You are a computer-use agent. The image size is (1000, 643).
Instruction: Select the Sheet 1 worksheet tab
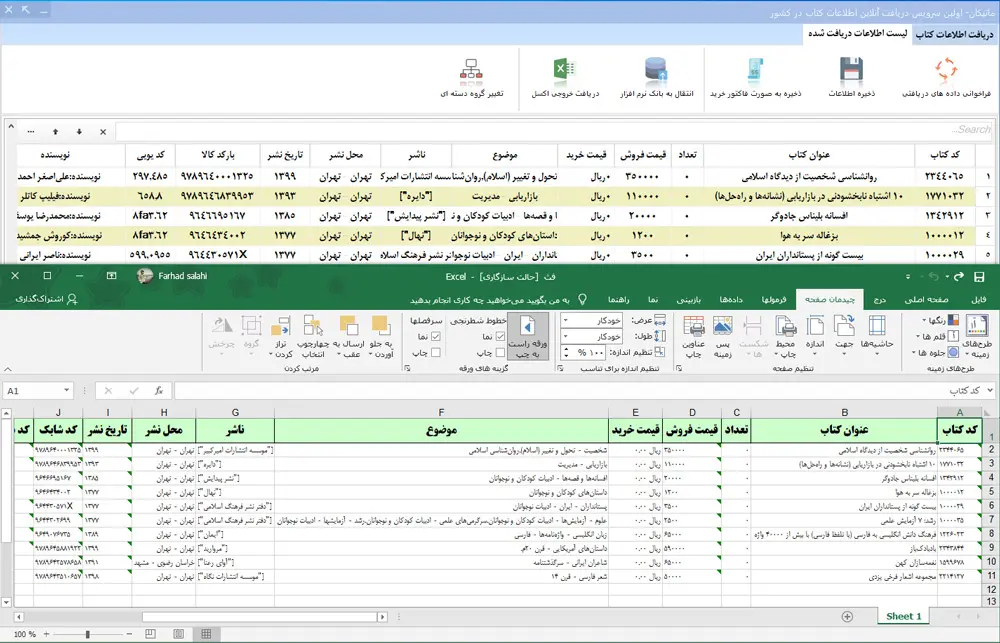pyautogui.click(x=903, y=616)
